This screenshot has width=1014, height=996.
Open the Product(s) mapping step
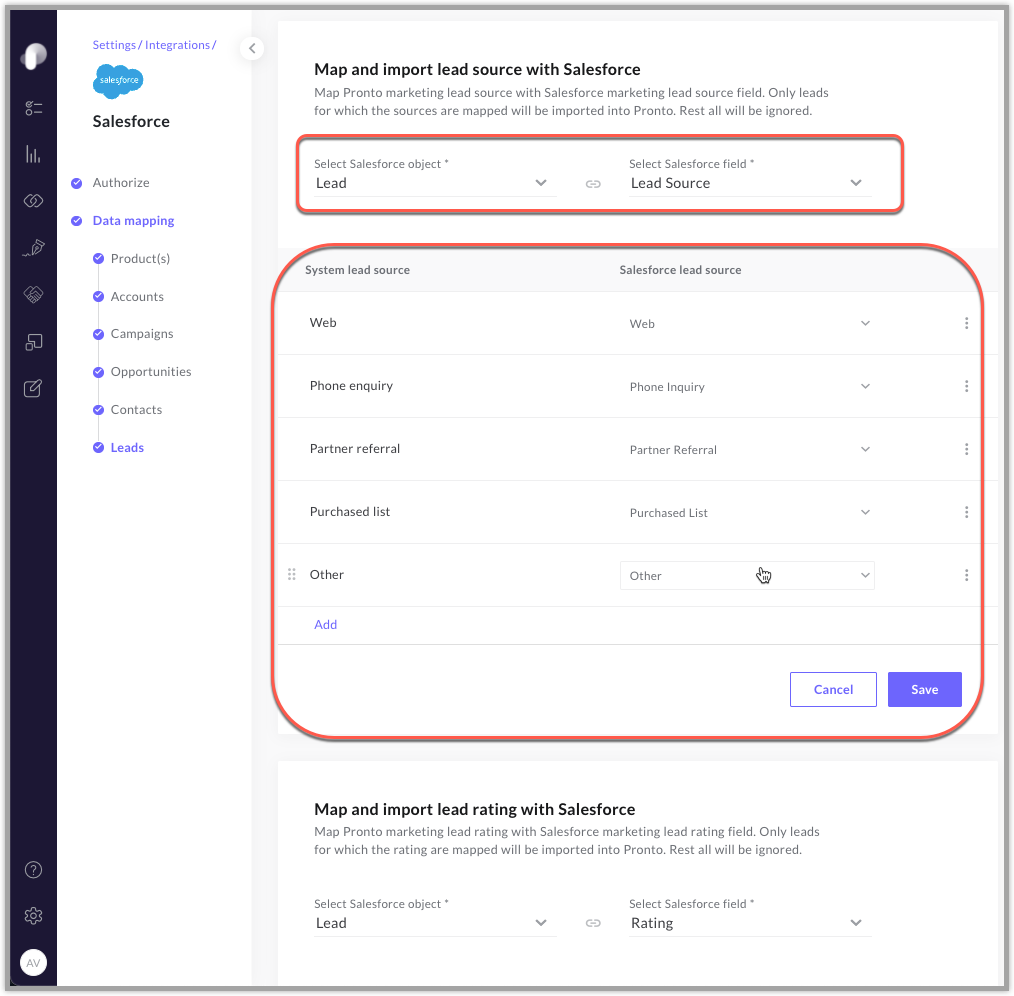coord(140,259)
